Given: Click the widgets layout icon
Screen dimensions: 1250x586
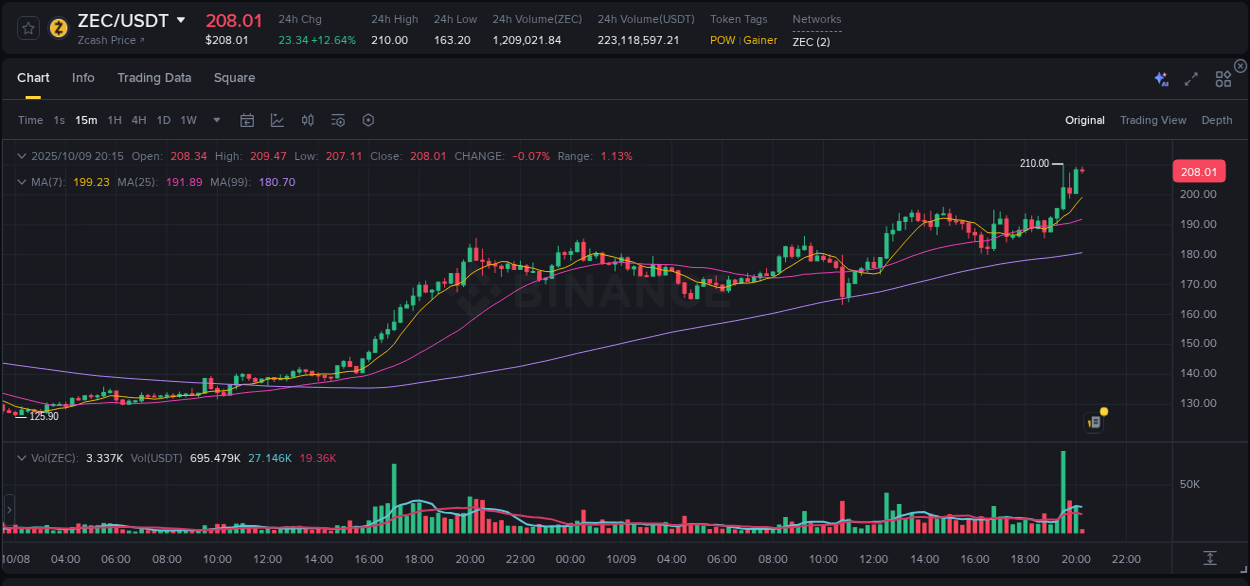Looking at the screenshot, I should click(1222, 78).
